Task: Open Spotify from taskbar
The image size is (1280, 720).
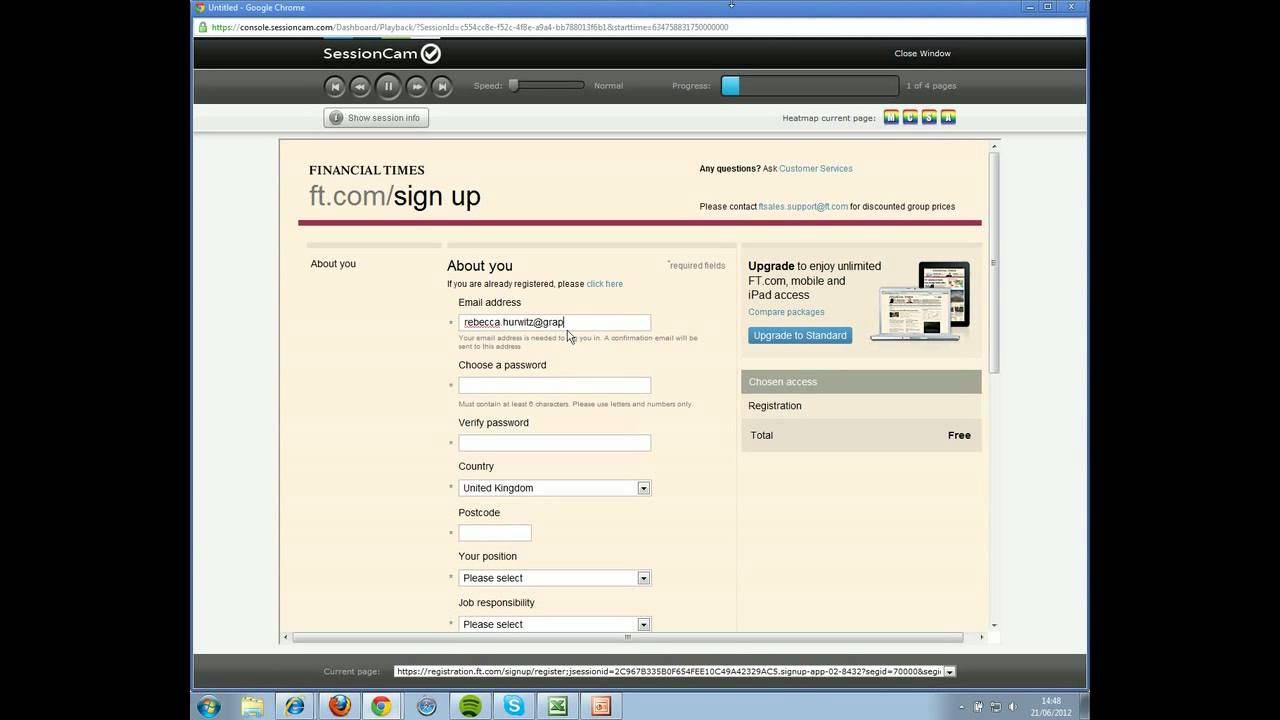Action: tap(470, 707)
